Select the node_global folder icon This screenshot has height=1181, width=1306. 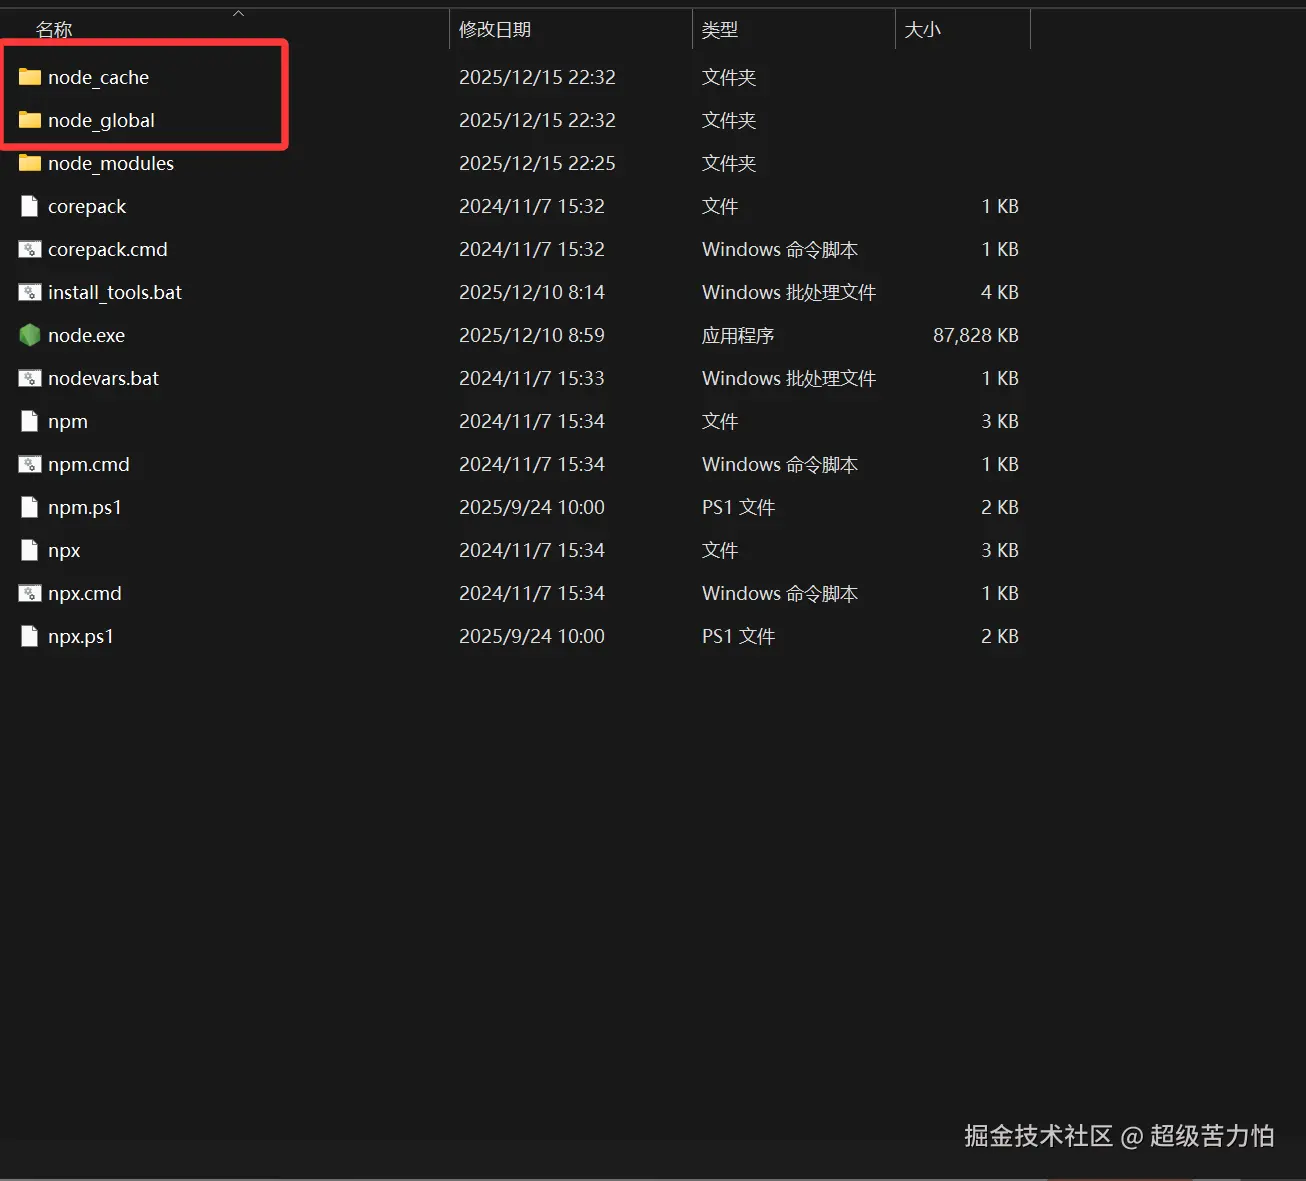click(x=30, y=120)
